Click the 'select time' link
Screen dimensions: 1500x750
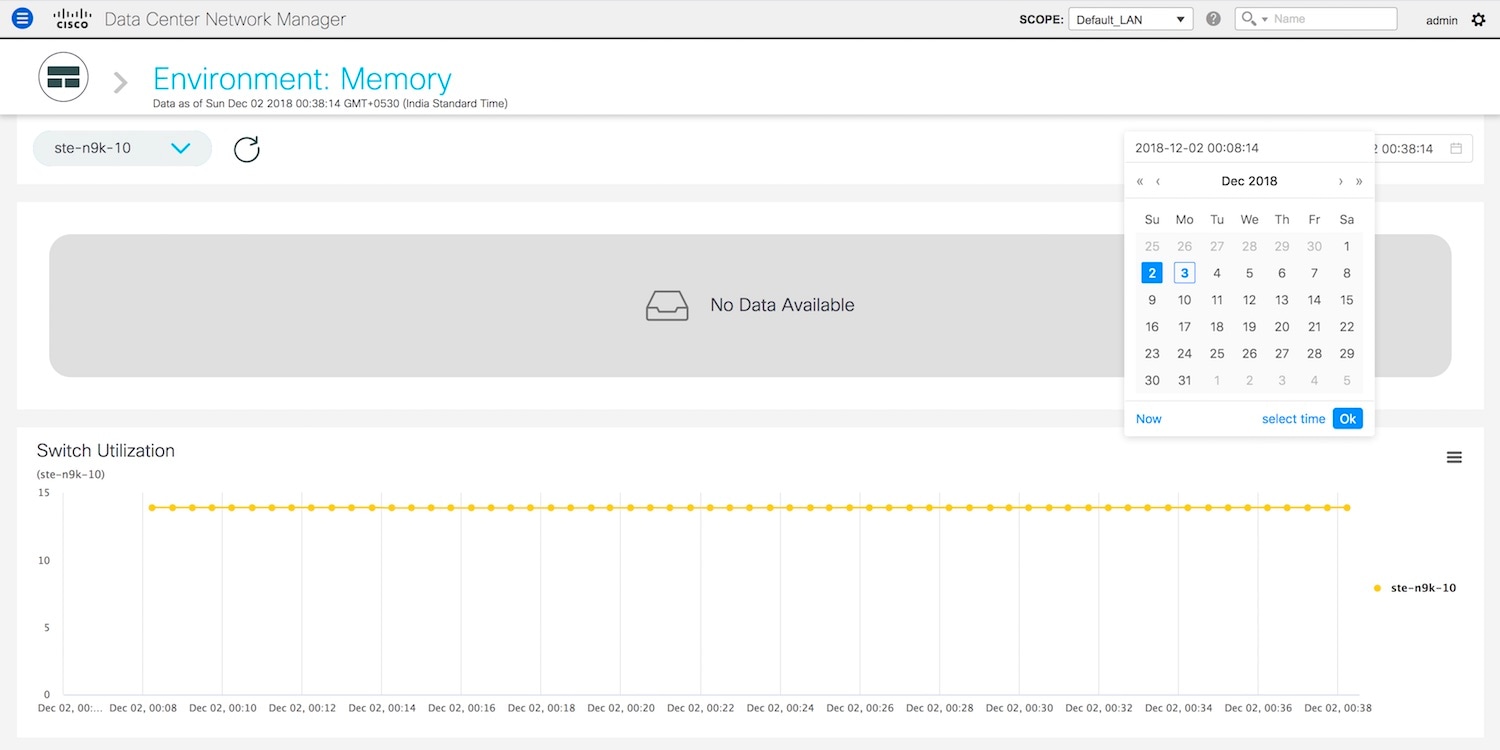pos(1293,419)
